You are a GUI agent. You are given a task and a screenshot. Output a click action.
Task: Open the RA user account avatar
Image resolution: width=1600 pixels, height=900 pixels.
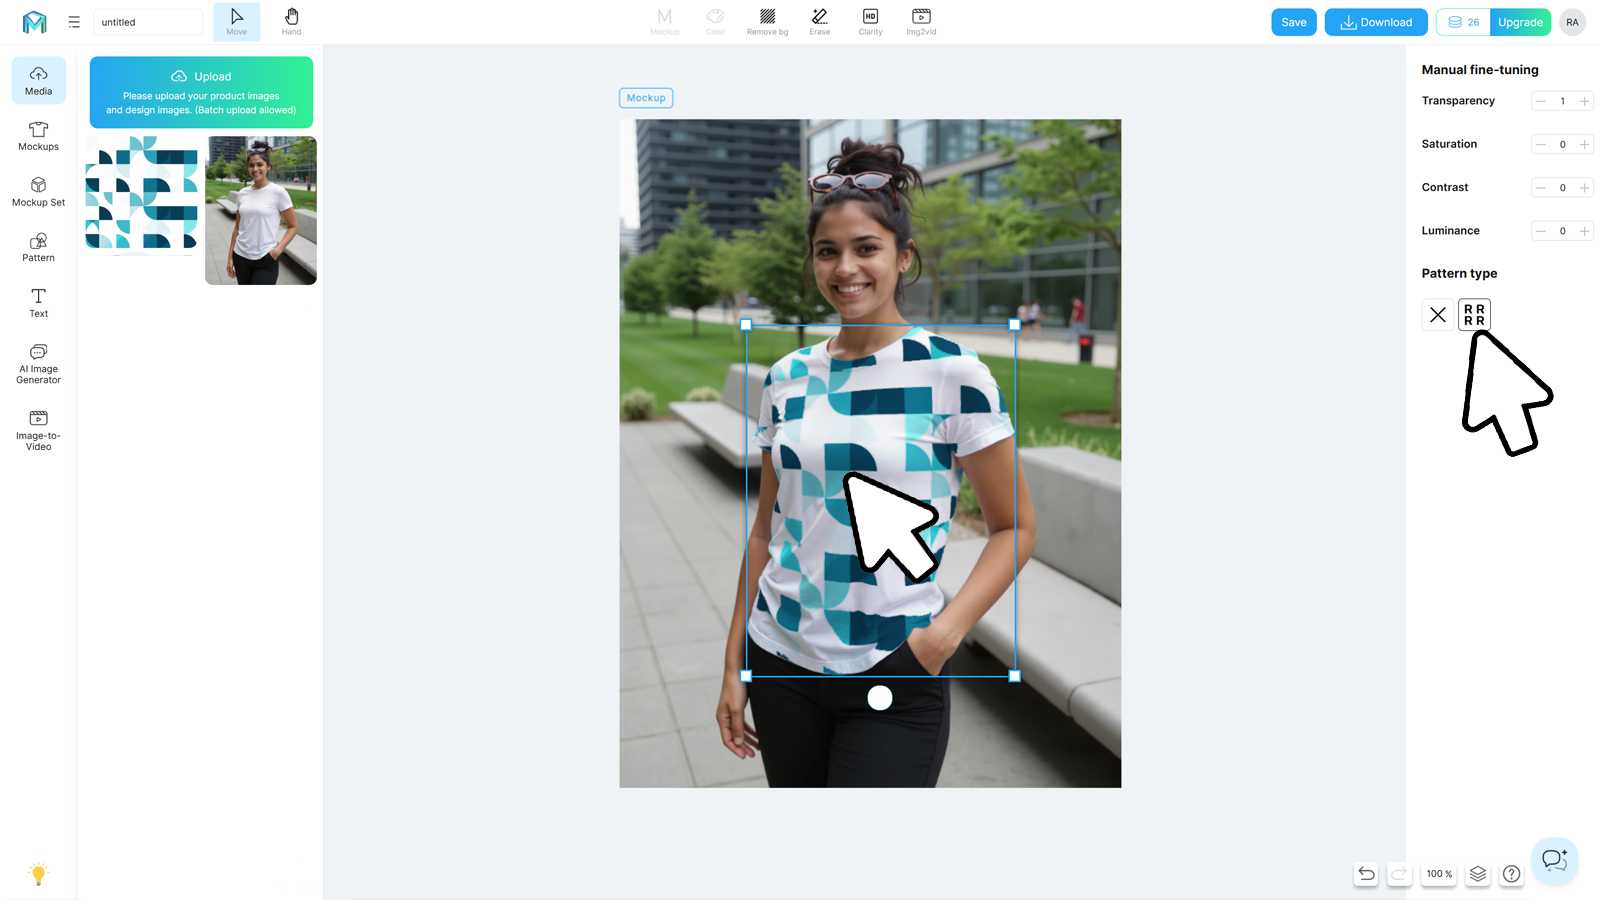1572,22
